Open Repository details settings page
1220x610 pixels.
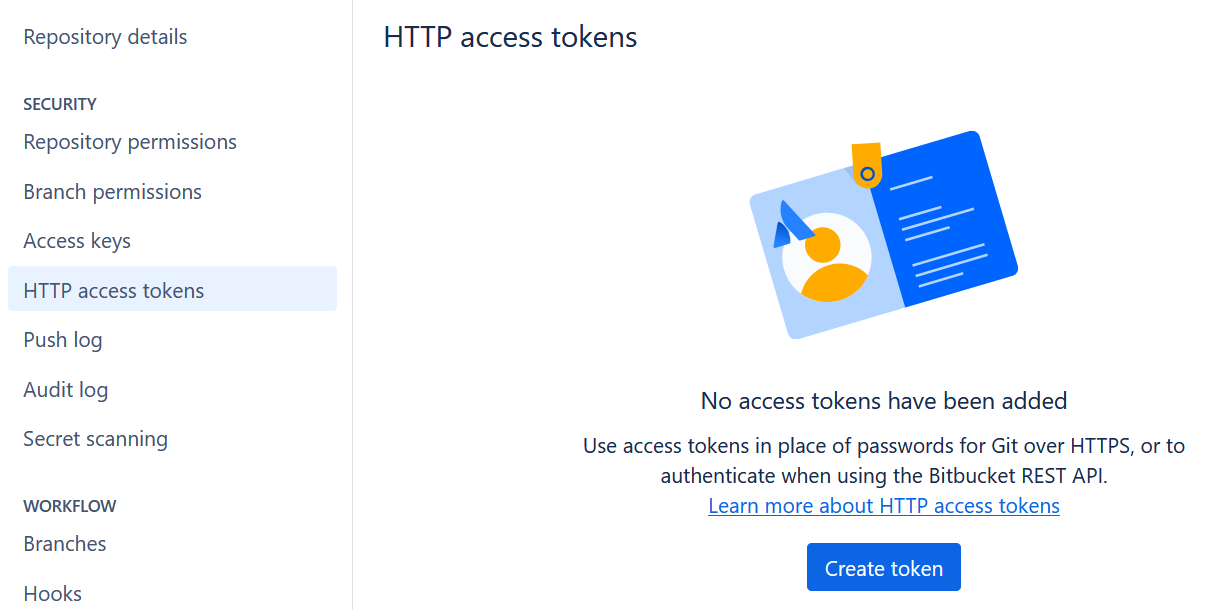pos(105,37)
